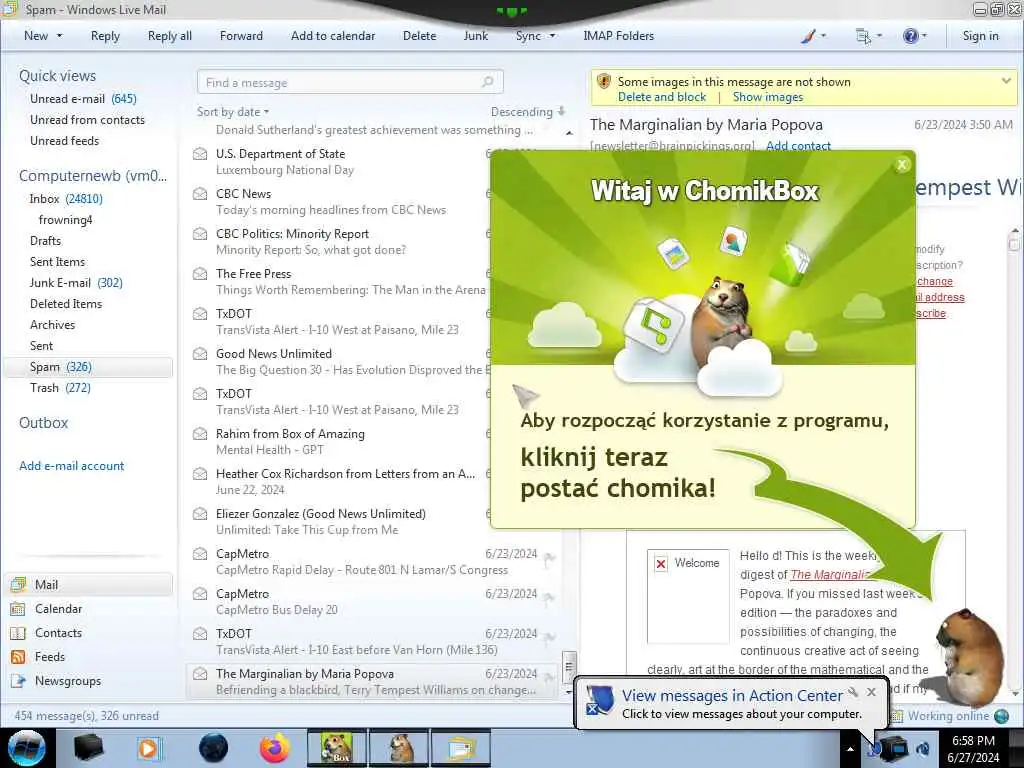Screen dimensions: 1024x768
Task: Open the Deleted Items folder
Action: tap(66, 304)
